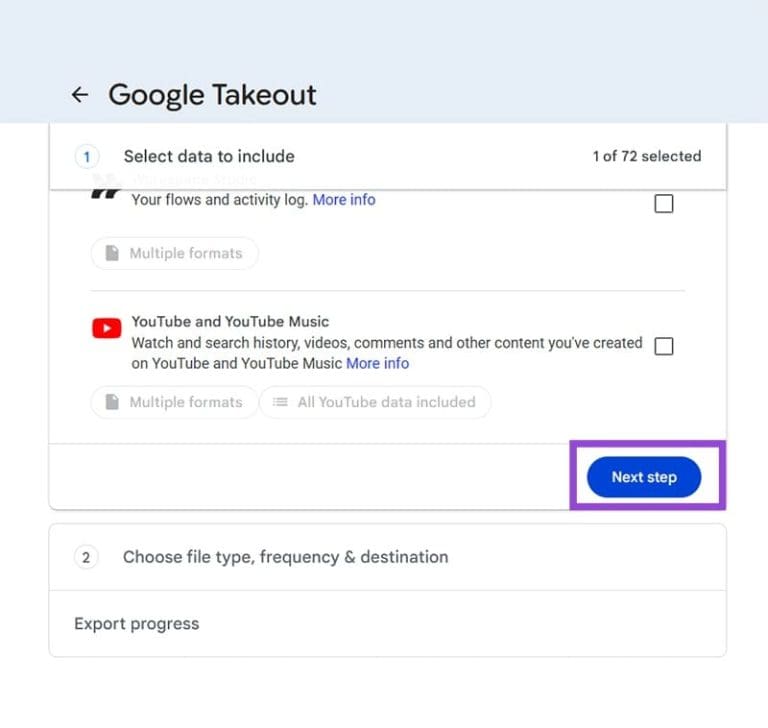The image size is (768, 728).
Task: Expand Choose file type, frequency & destination
Action: pos(285,557)
